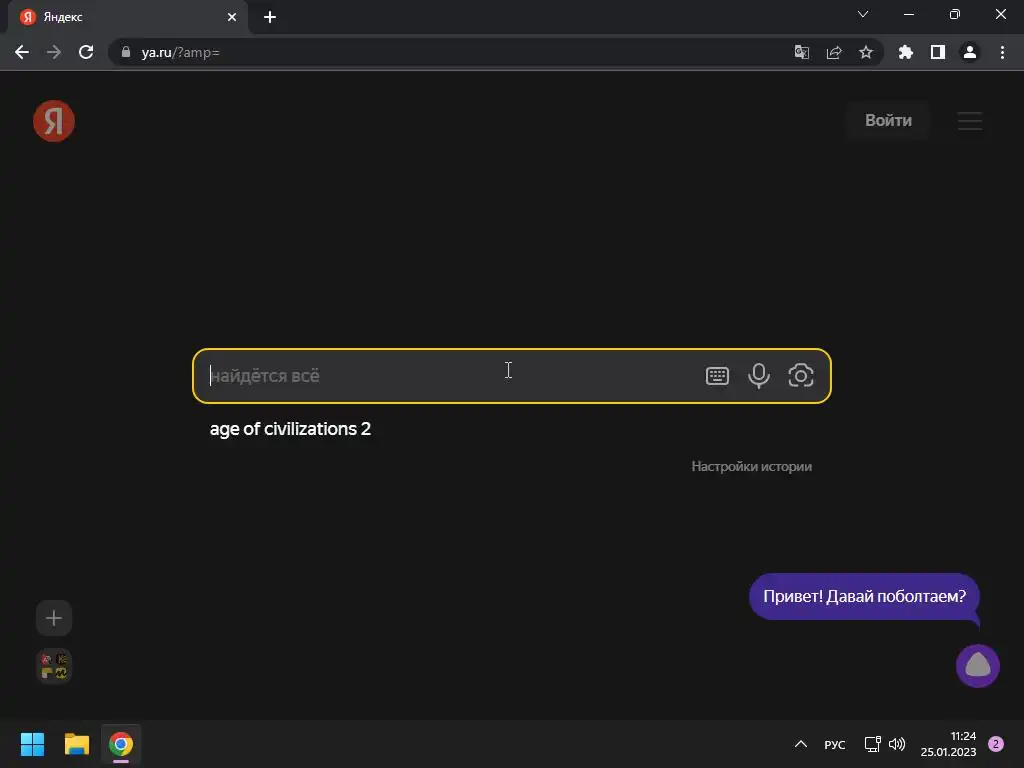Click the Привет! Давай поболтаем? chat bubble

(x=864, y=596)
